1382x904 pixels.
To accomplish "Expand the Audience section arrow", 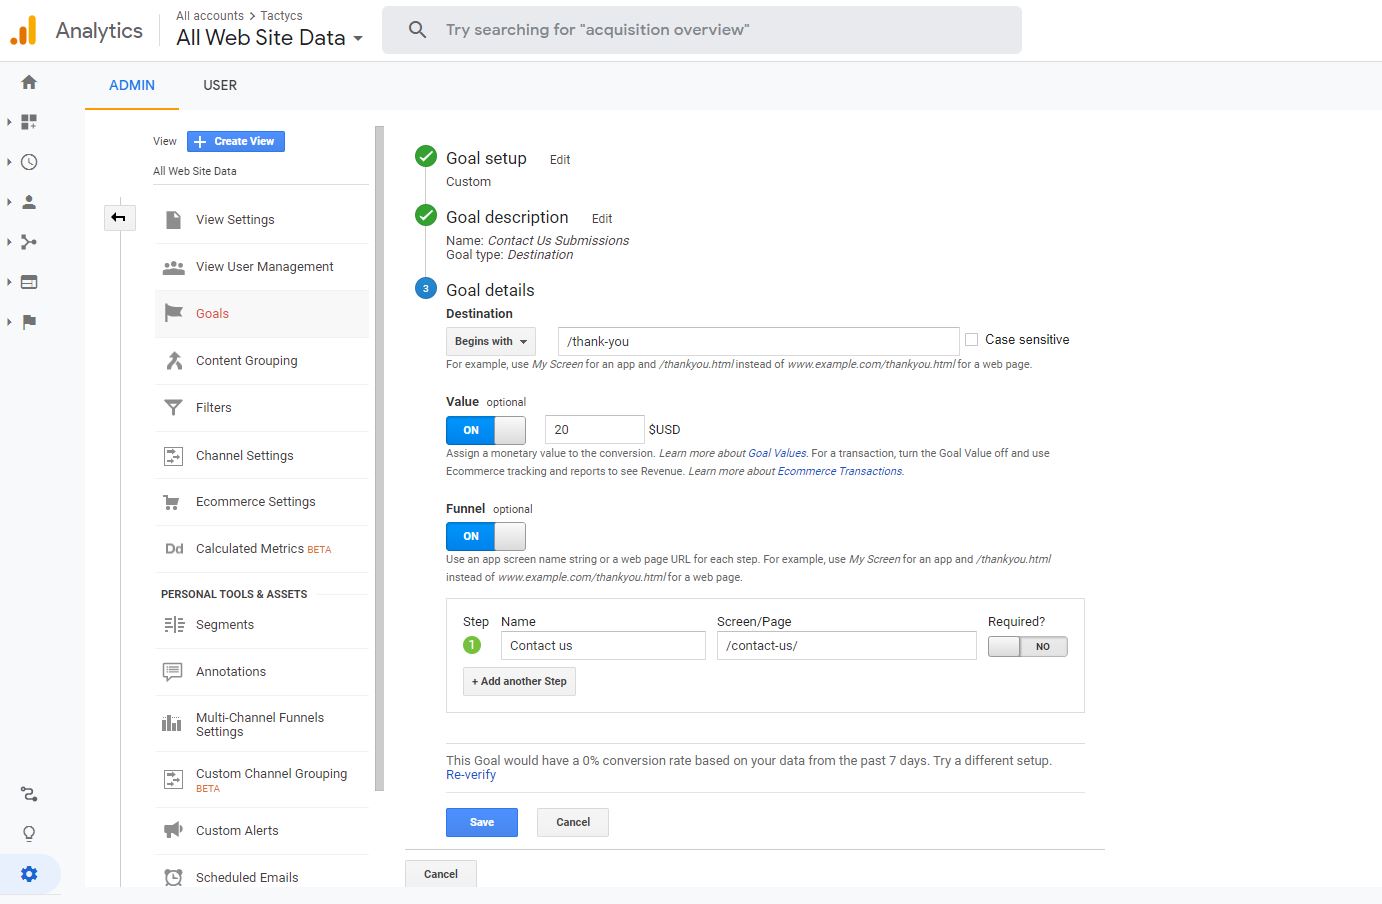I will 9,202.
